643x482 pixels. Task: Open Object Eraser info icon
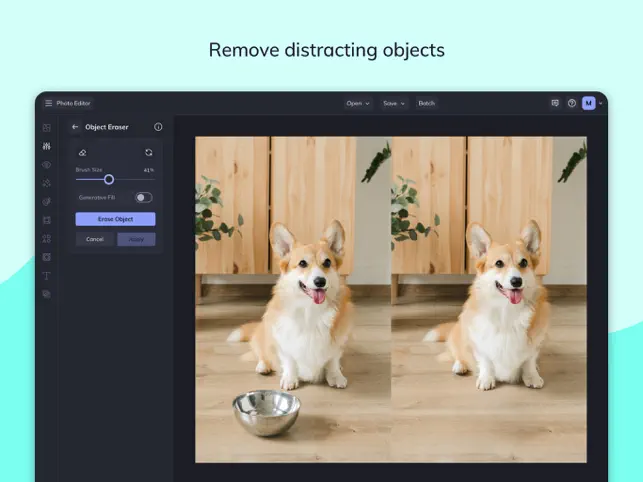coord(158,127)
